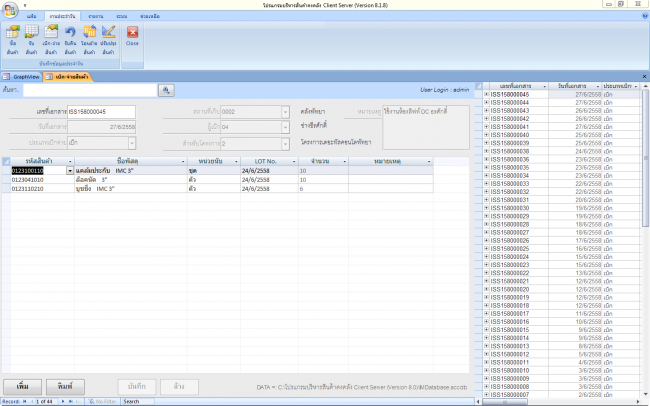Click the เพิ่ม add button
This screenshot has width=650, height=406.
(22, 387)
